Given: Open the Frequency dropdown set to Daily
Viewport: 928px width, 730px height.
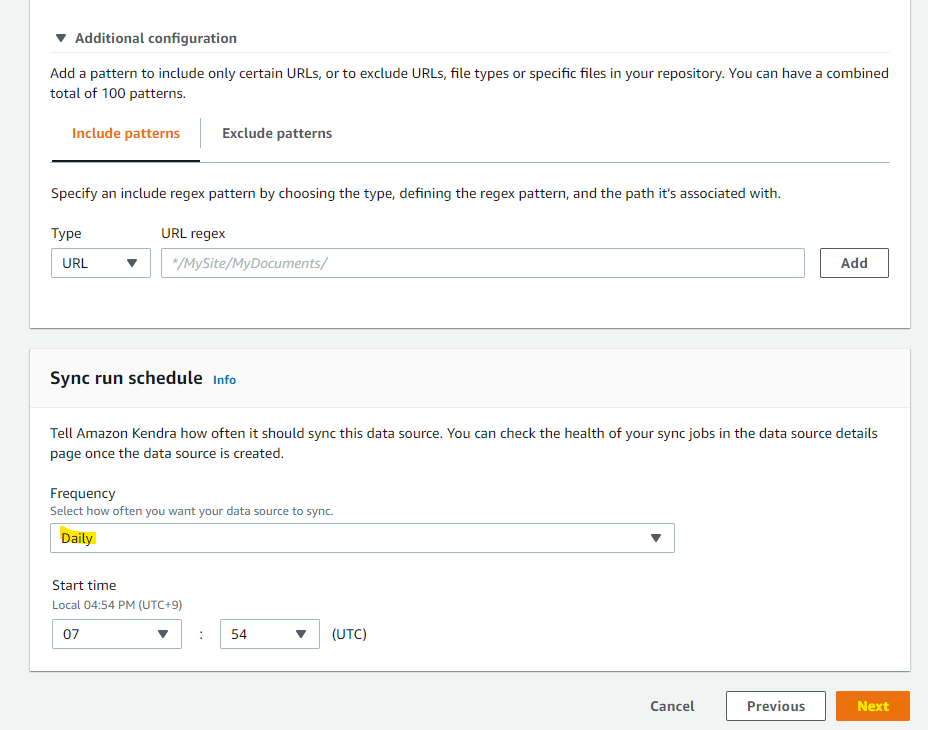Looking at the screenshot, I should coord(363,537).
